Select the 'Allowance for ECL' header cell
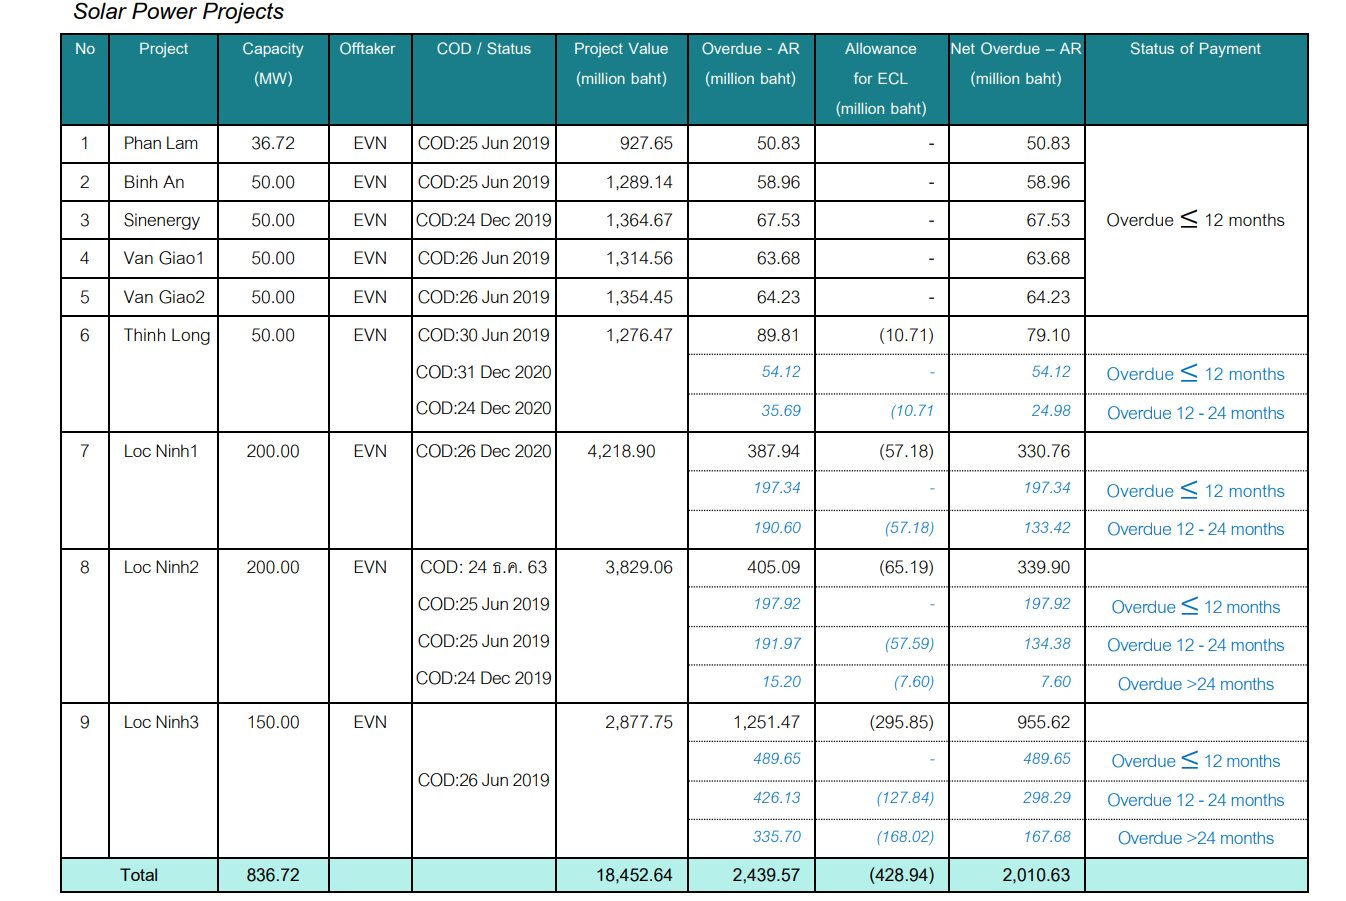The height and width of the screenshot is (901, 1346). pyautogui.click(x=880, y=78)
